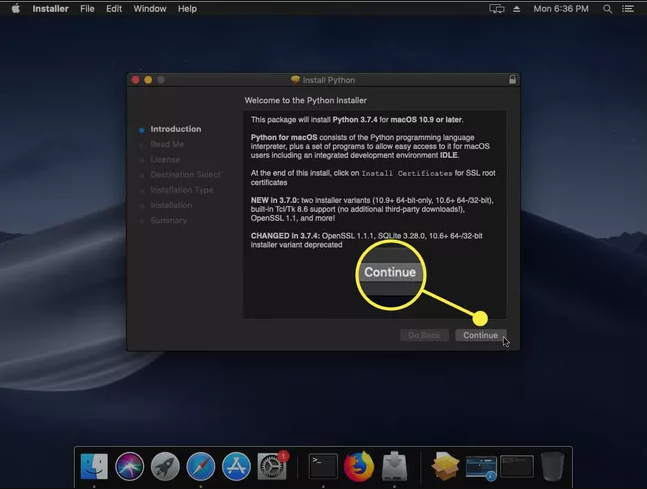This screenshot has height=489, width=647.
Task: Open the App Store from the Dock
Action: tap(236, 466)
